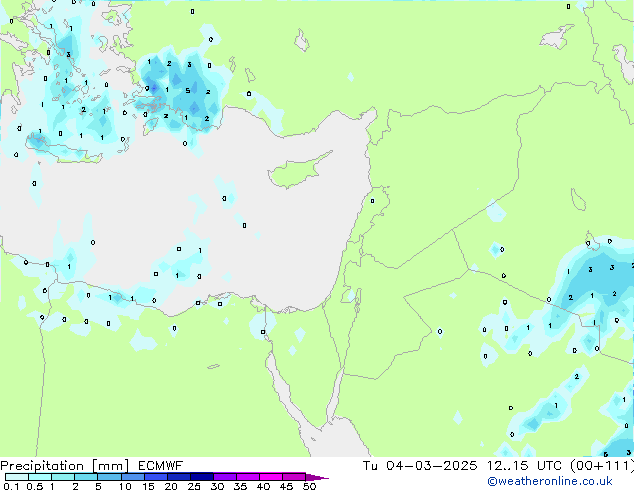Pick the 0.1–0.5 mm legend swatch
Viewport: 634px width, 490px height.
(17, 477)
